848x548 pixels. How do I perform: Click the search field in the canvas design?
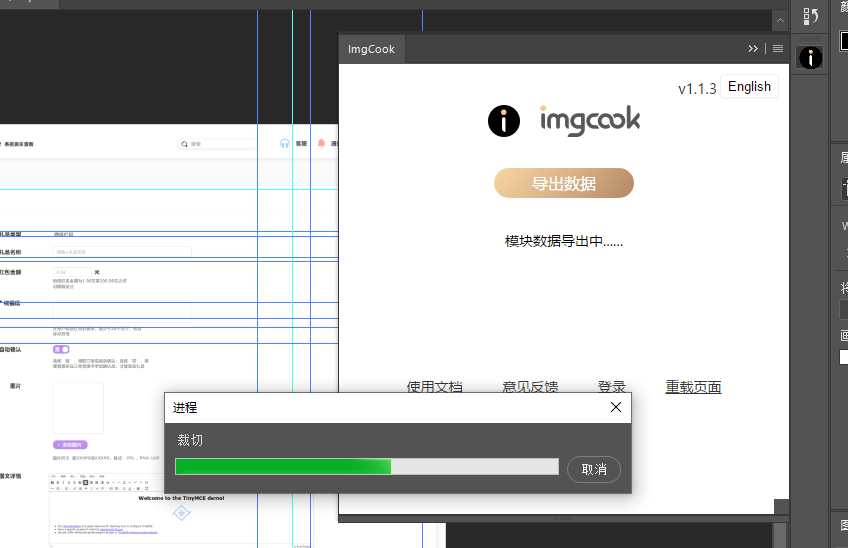click(x=217, y=144)
